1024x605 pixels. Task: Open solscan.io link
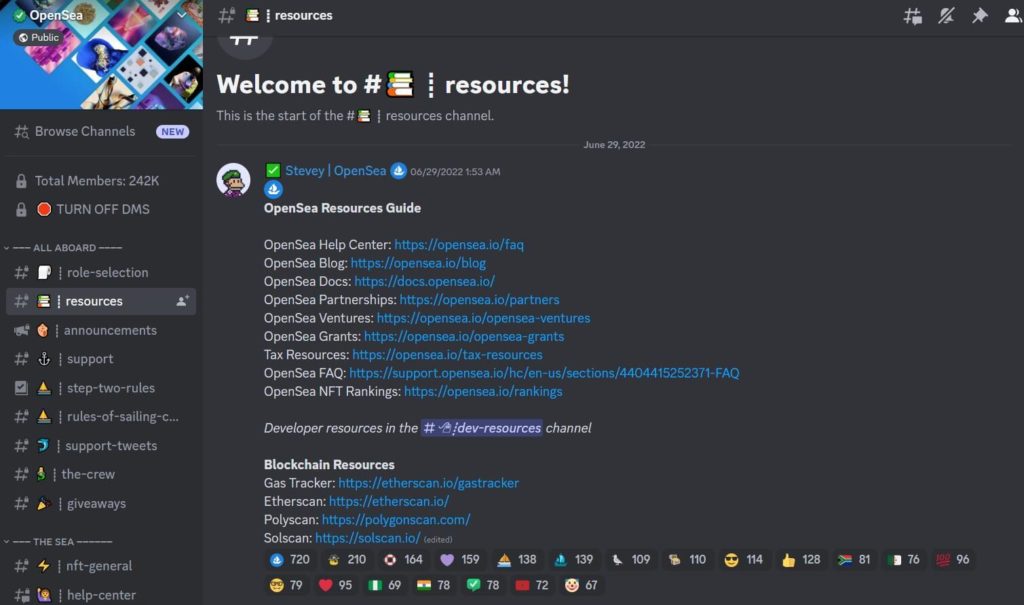(x=368, y=538)
